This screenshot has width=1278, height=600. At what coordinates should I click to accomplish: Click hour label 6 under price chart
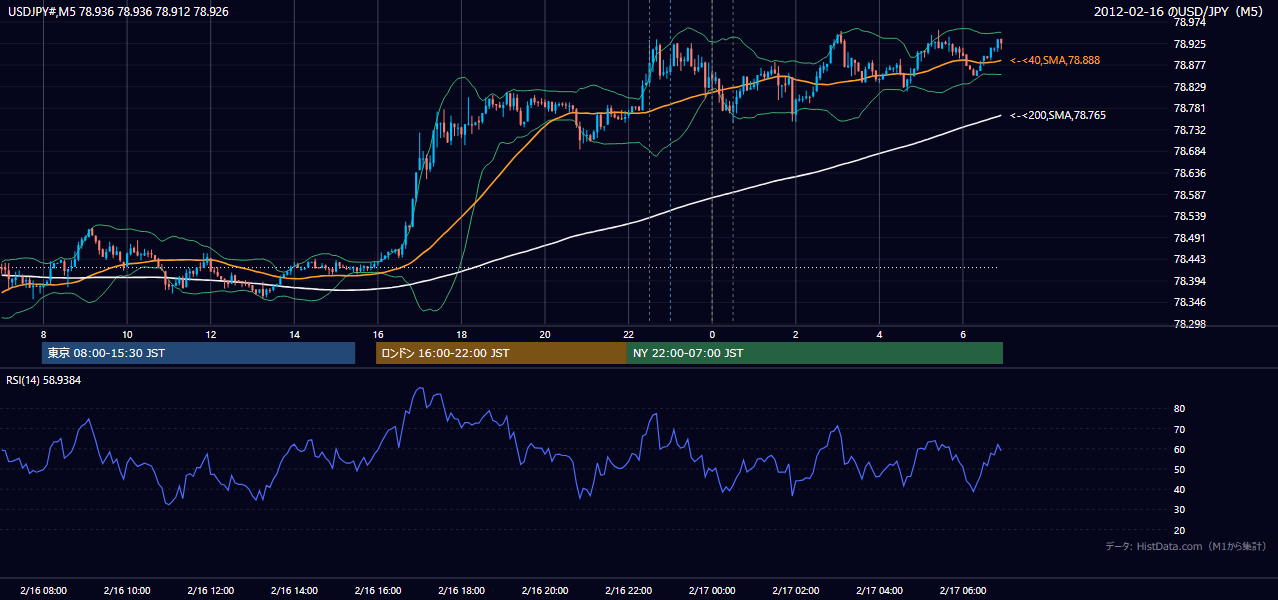pos(962,333)
